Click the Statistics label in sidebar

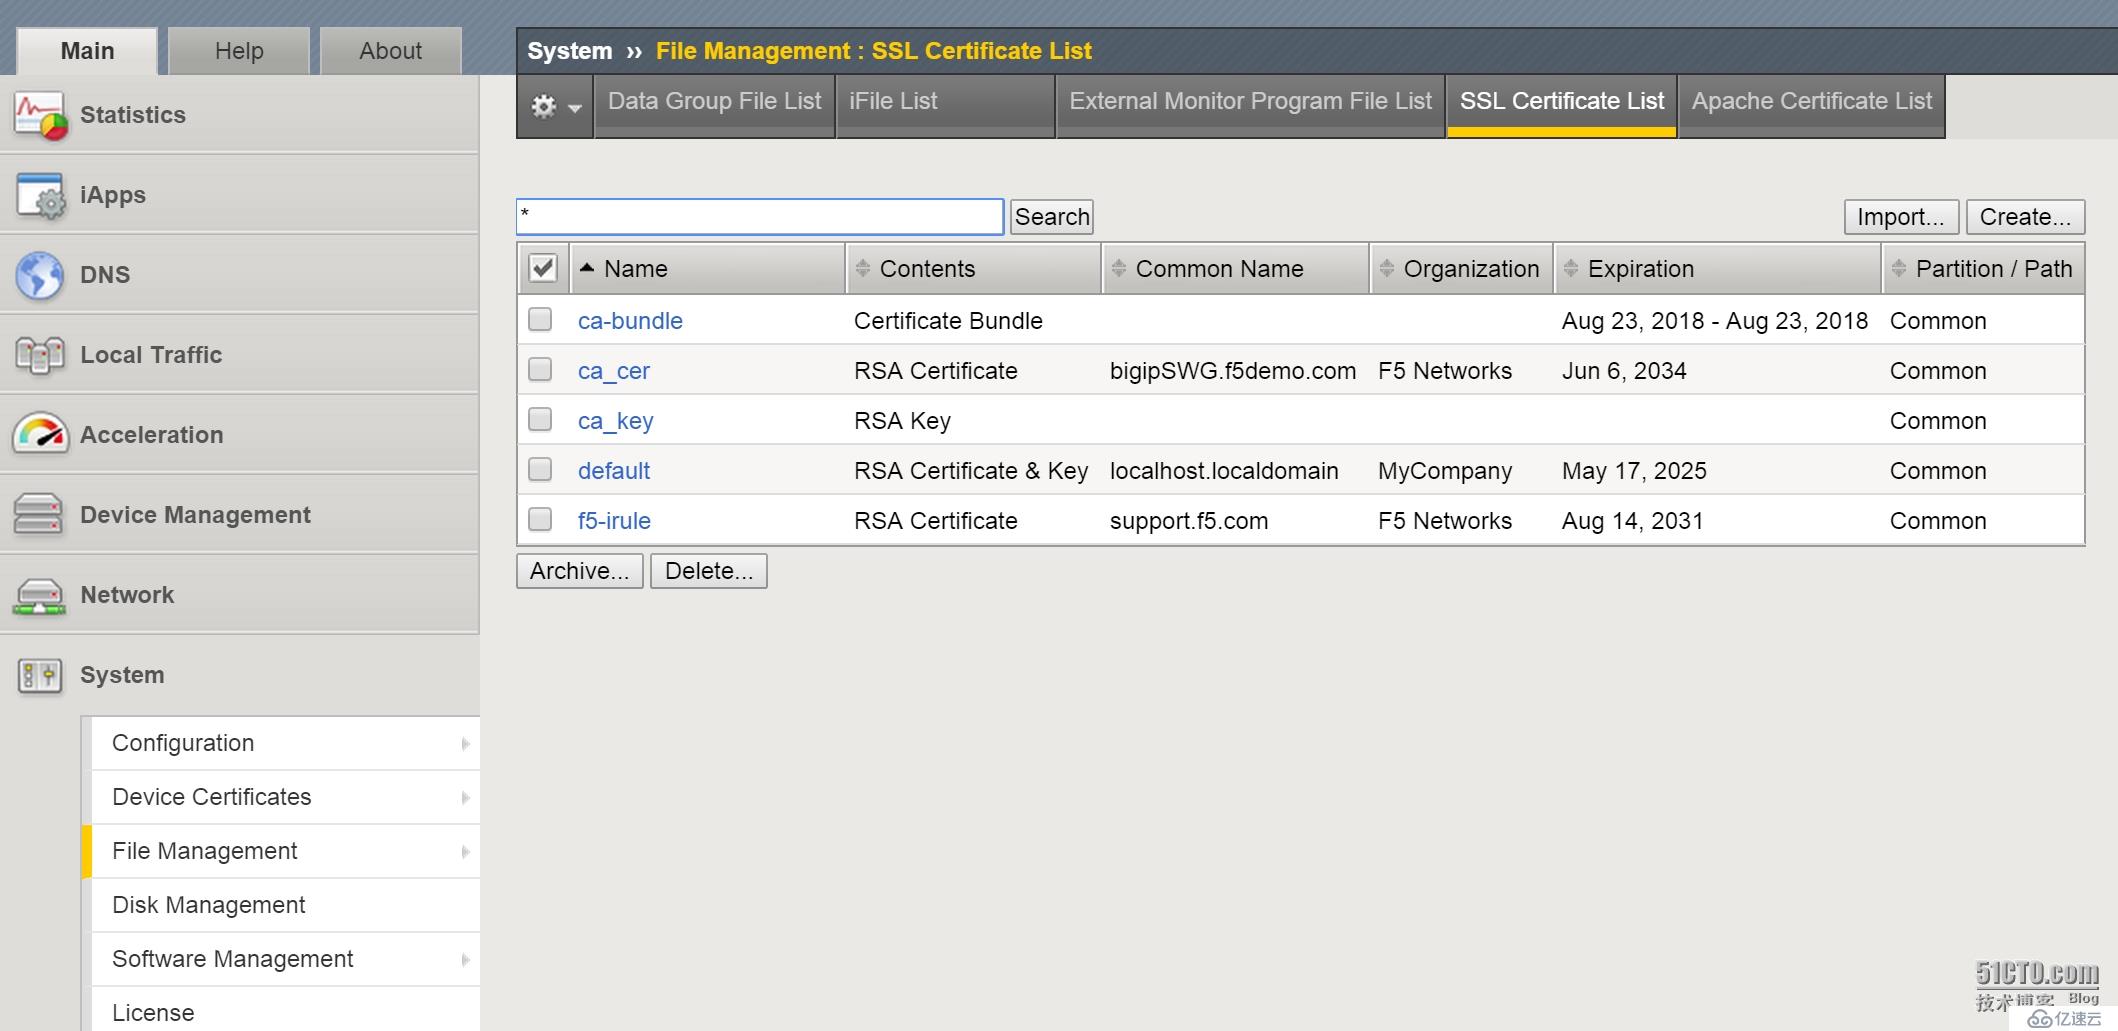pos(133,115)
